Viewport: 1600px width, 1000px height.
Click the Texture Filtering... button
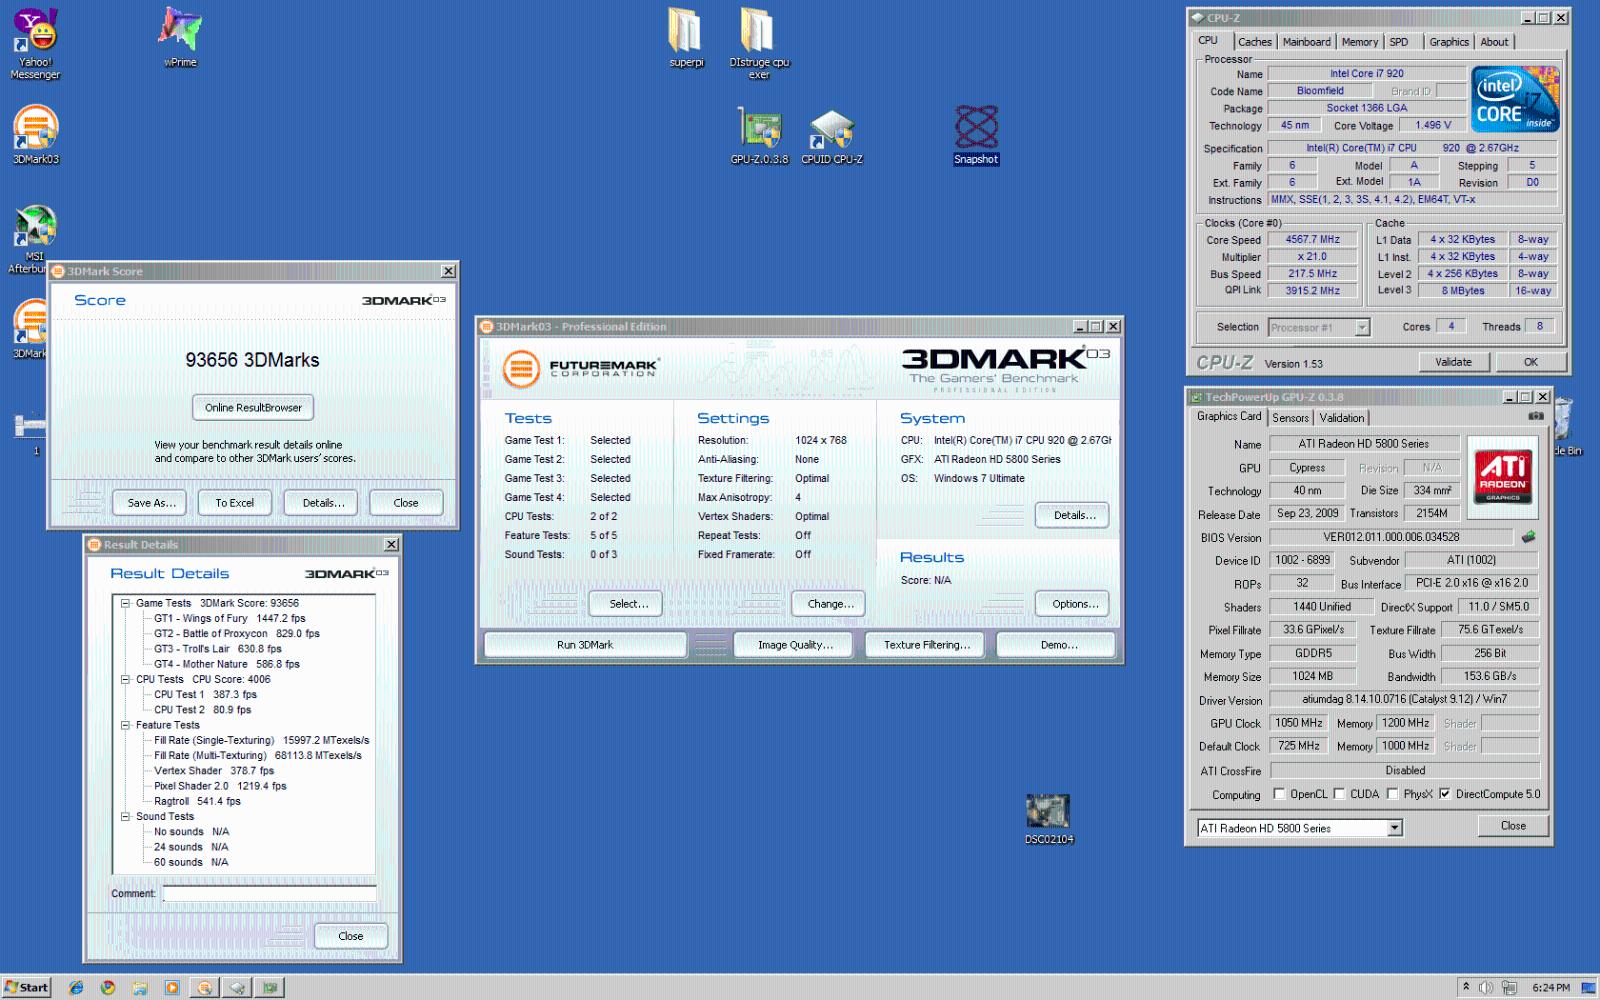pos(926,645)
